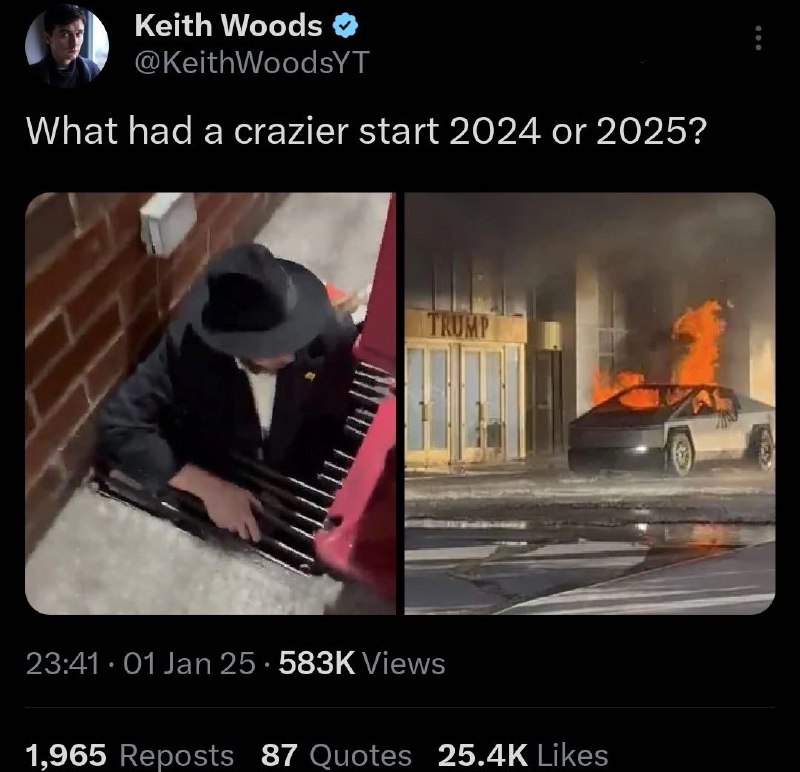Image resolution: width=800 pixels, height=772 pixels.
Task: Click the 01 Jan 25 date
Action: [x=189, y=663]
